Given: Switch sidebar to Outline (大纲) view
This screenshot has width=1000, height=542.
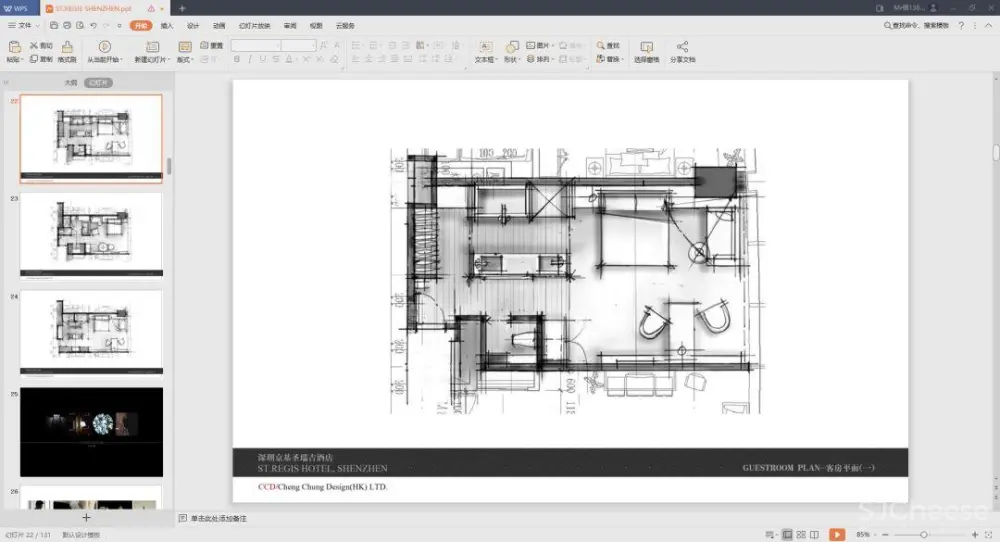Looking at the screenshot, I should (x=70, y=82).
